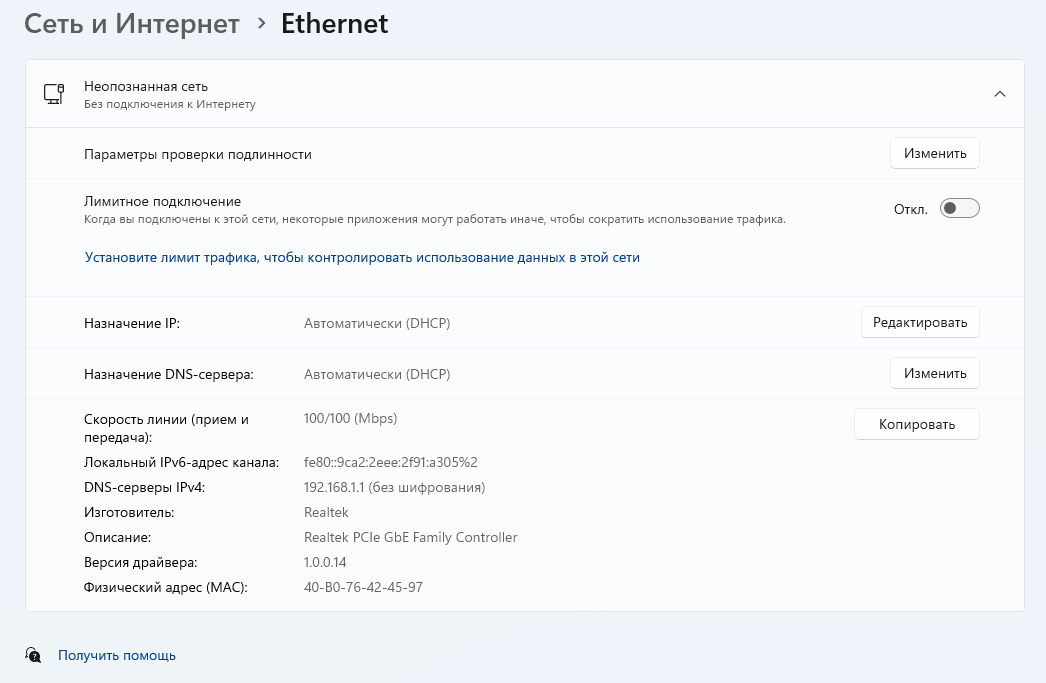Click the MAC address 40-B0-76-42-45-97
This screenshot has height=683, width=1046.
(x=363, y=587)
